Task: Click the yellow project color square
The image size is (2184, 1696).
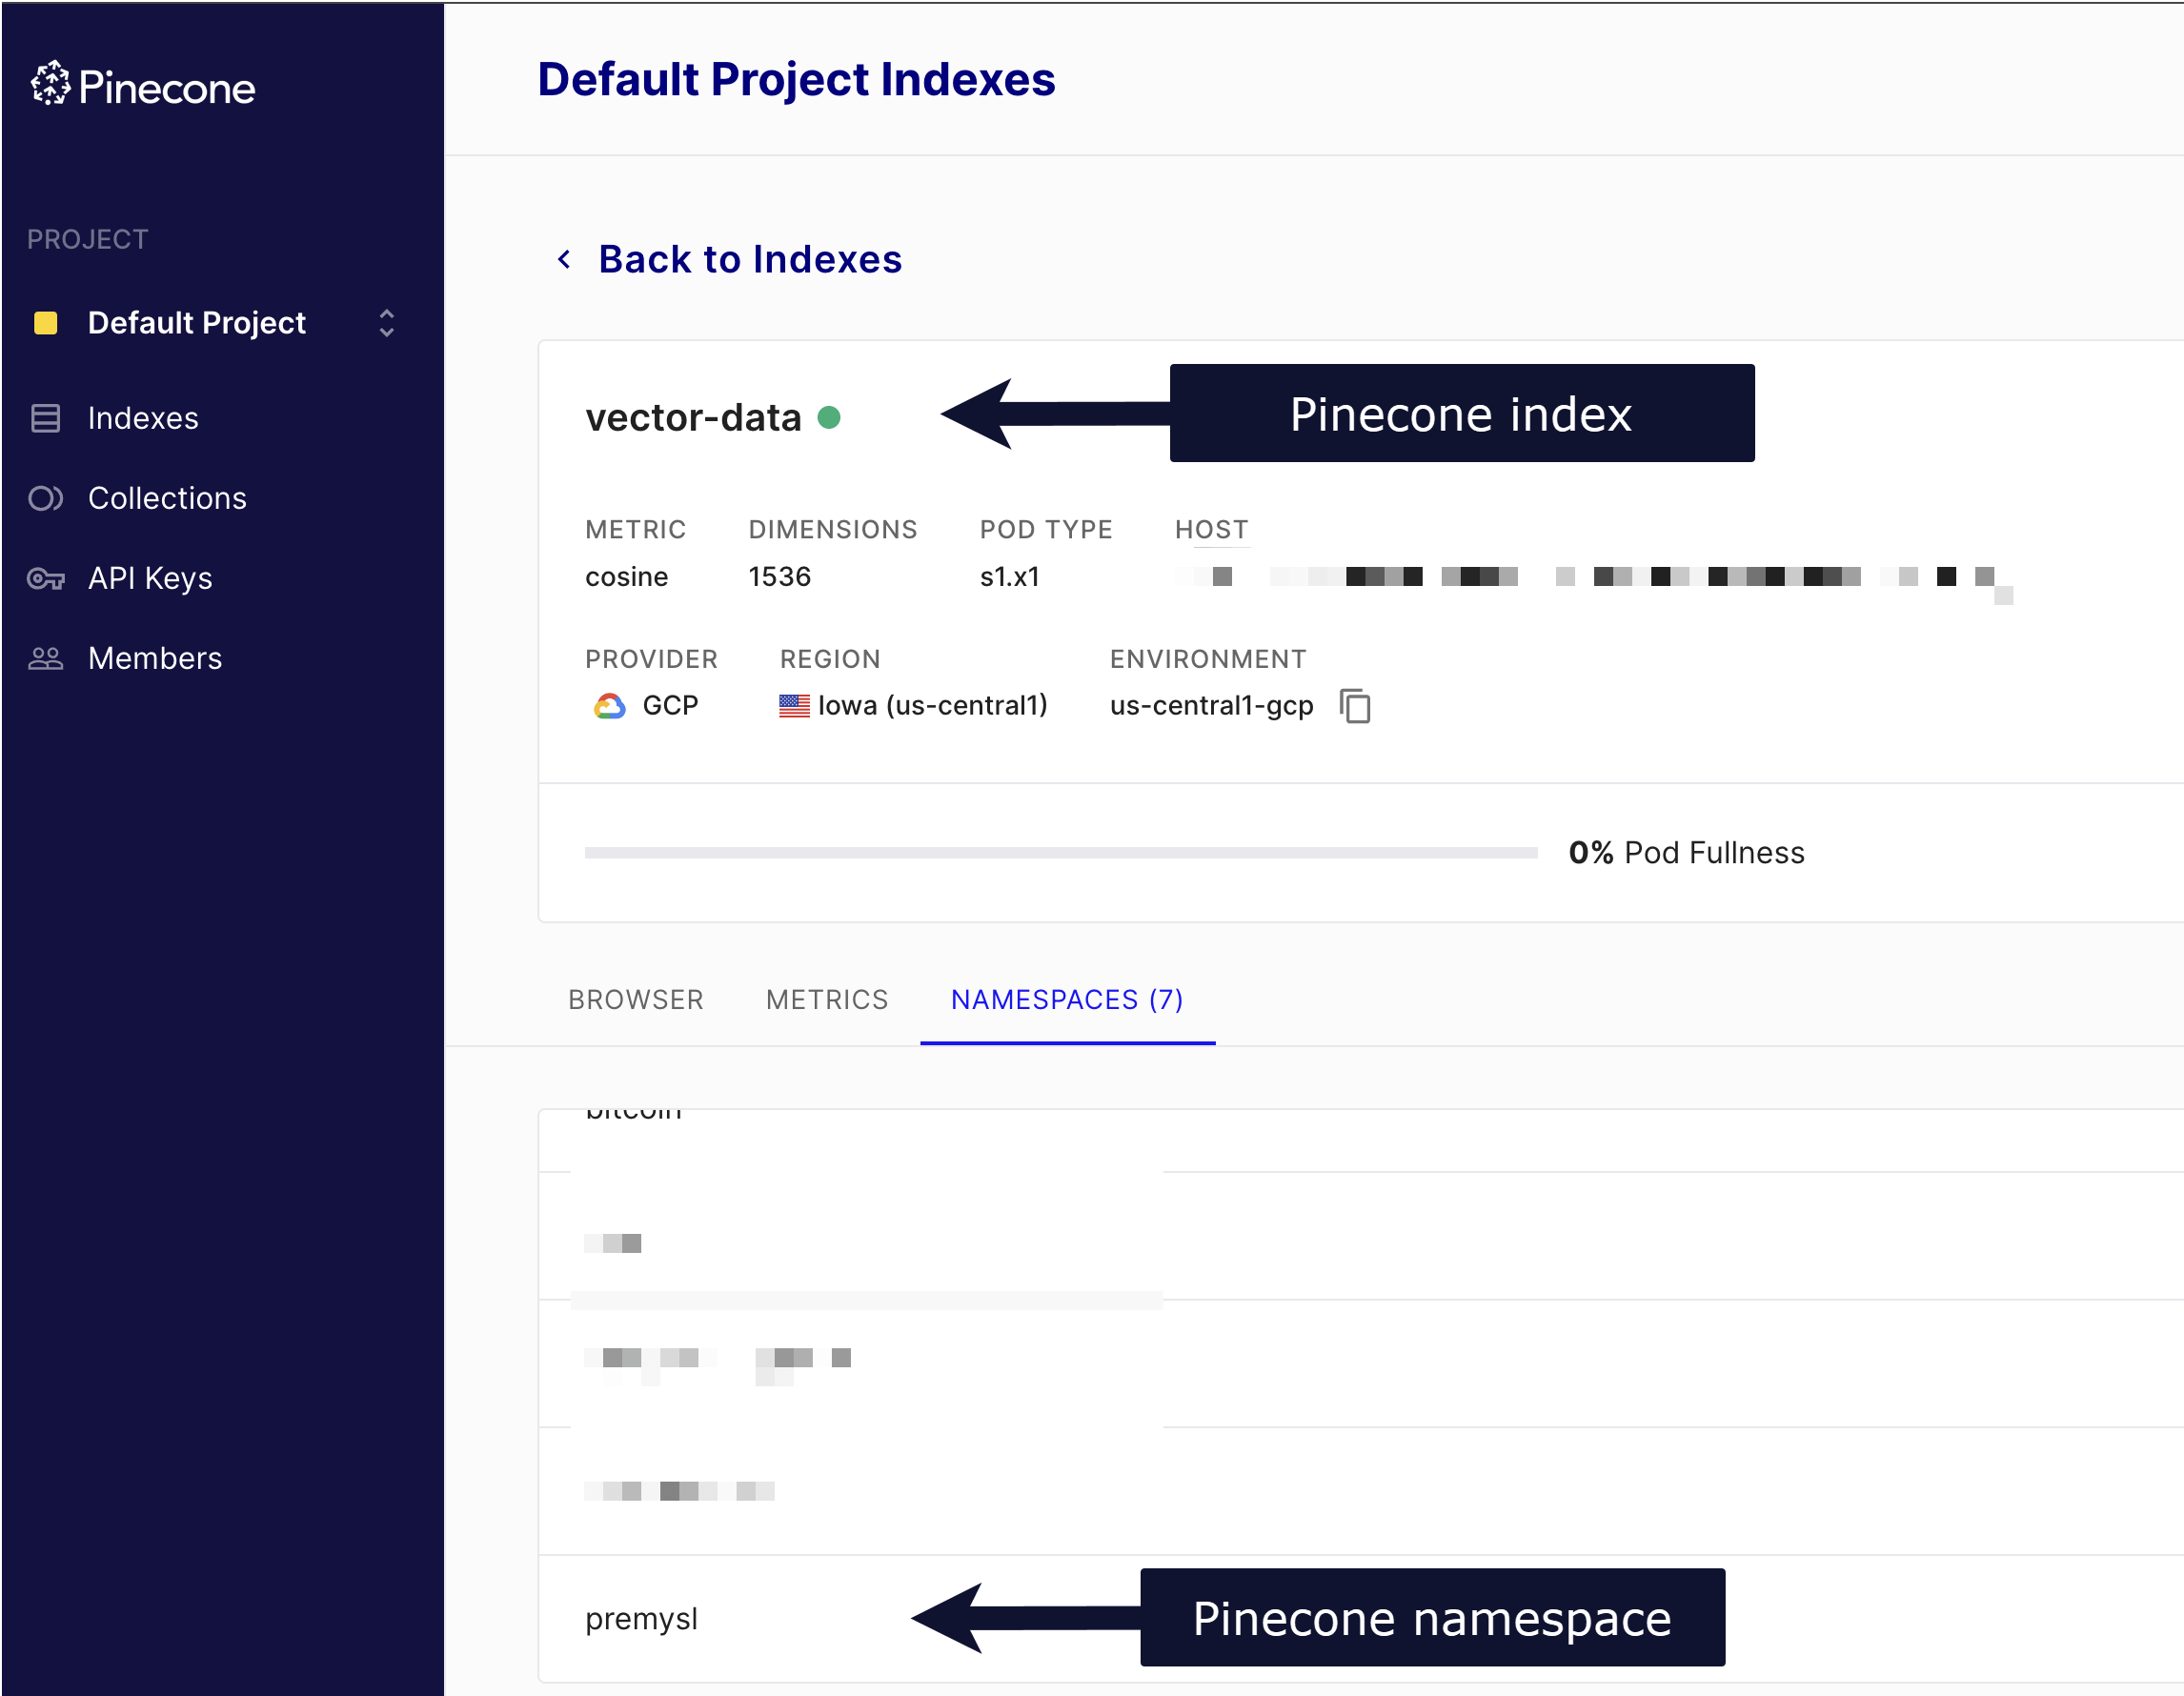Action: 46,323
